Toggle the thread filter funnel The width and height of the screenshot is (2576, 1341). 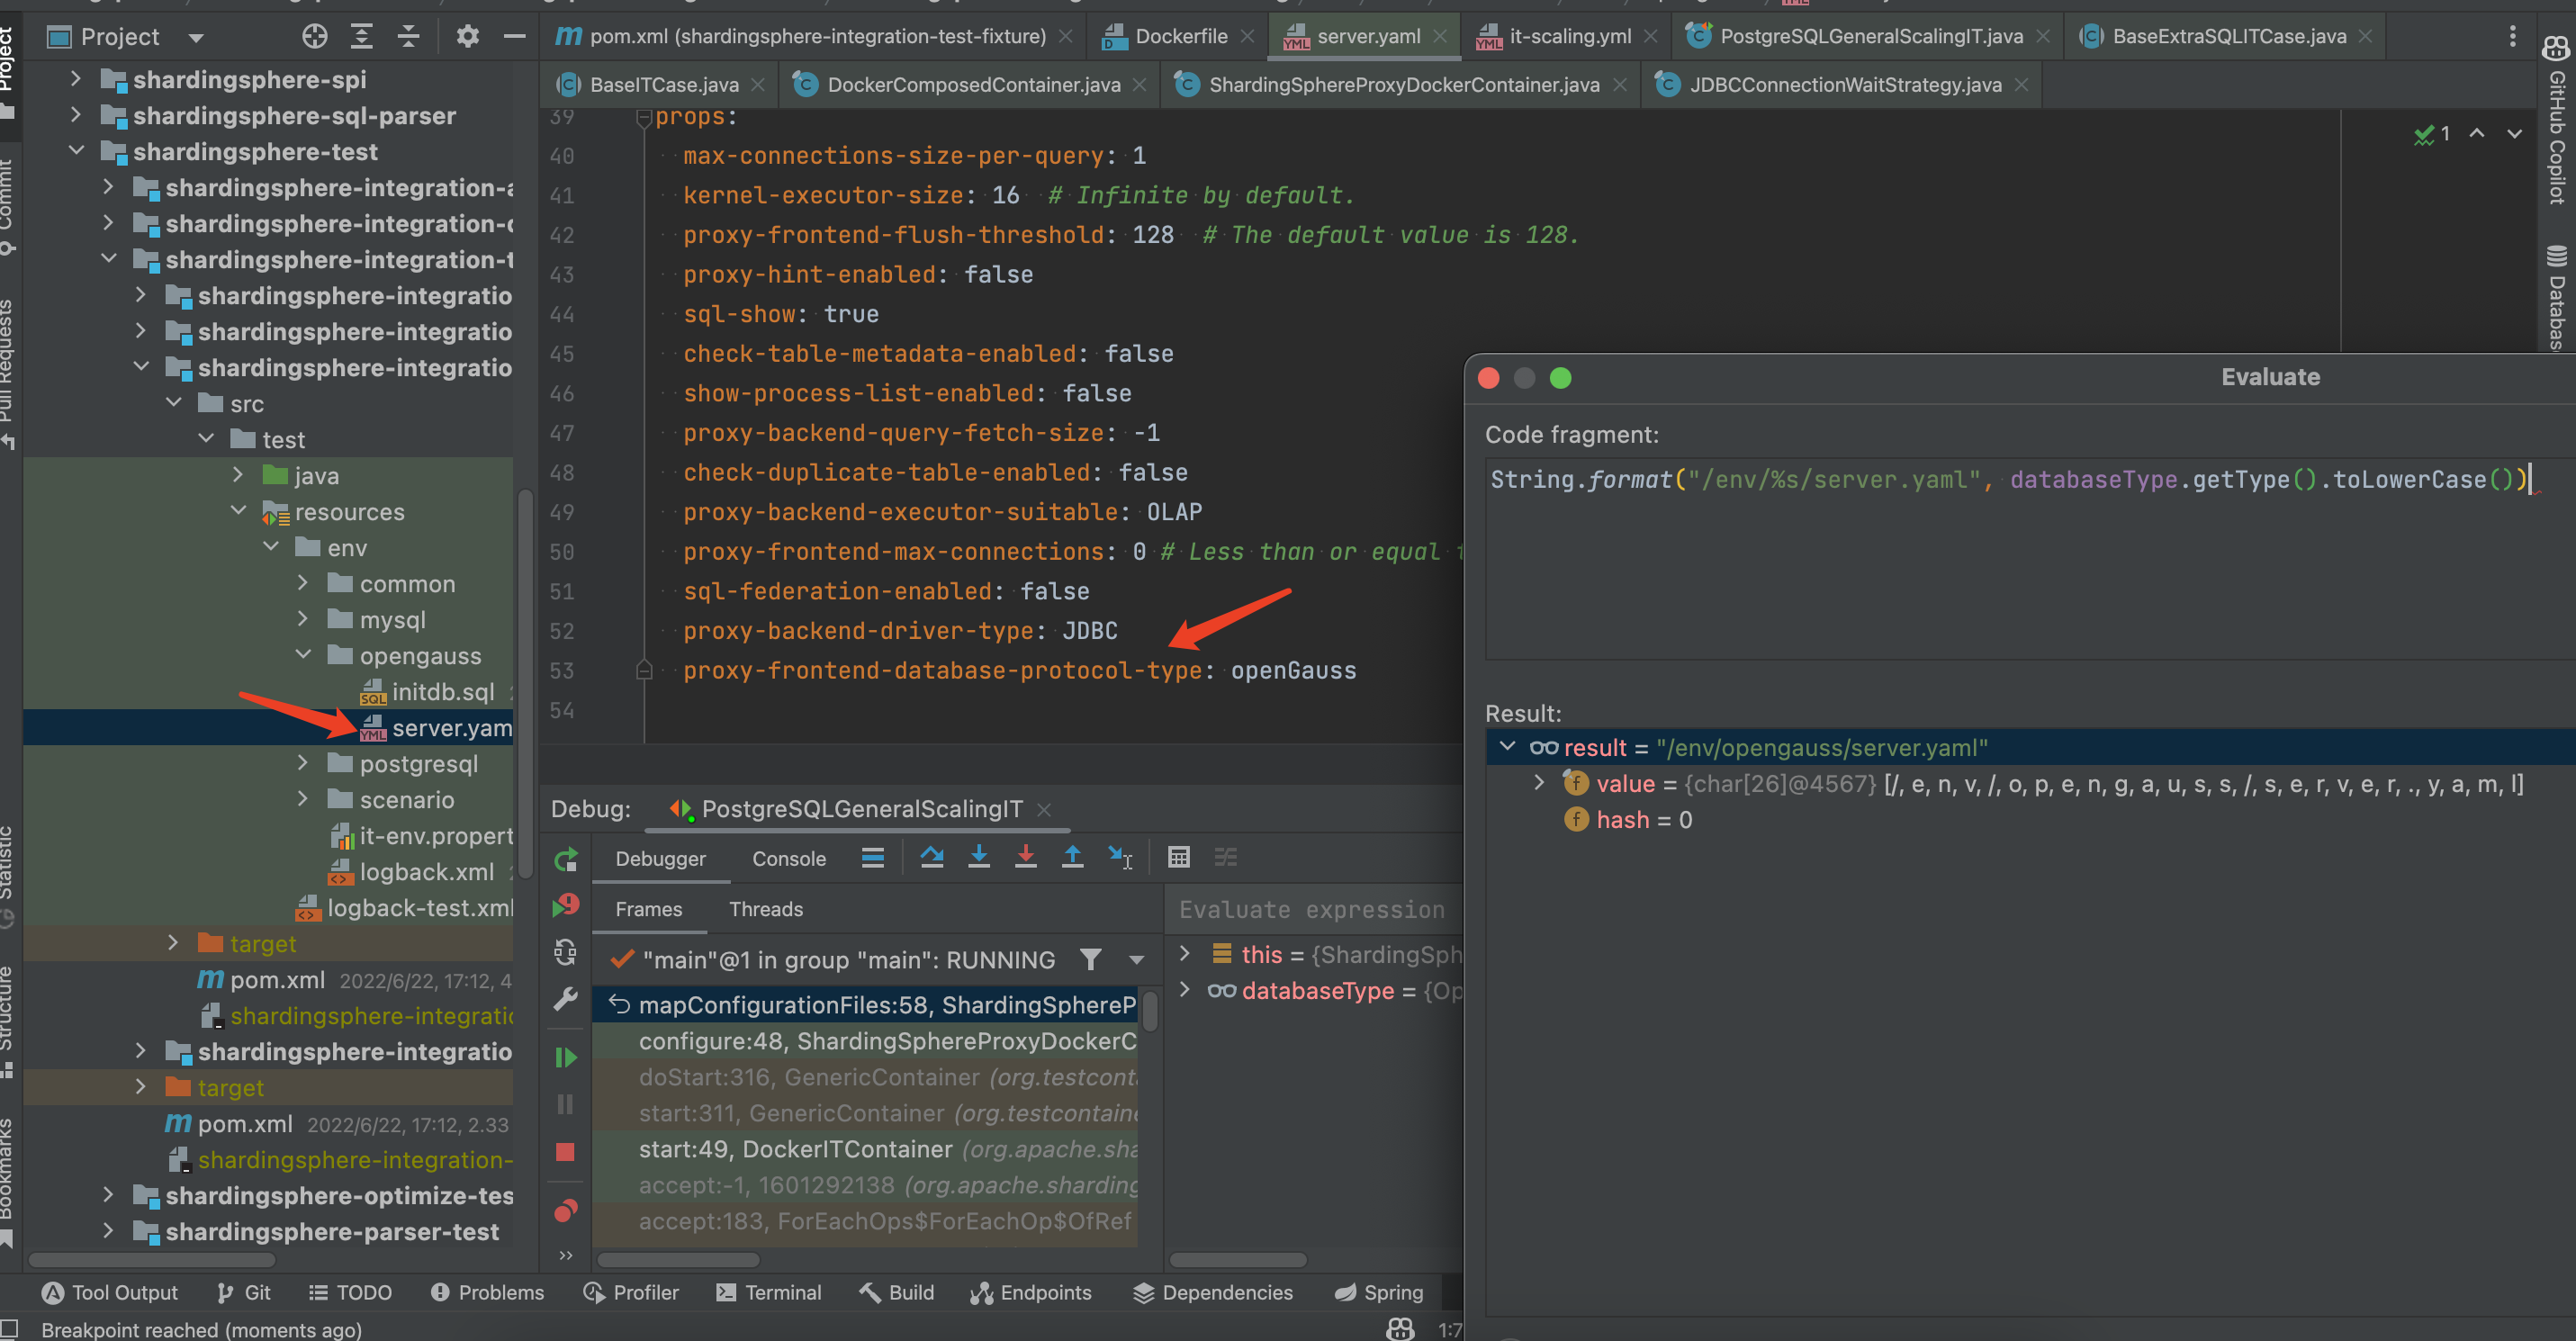[1091, 959]
